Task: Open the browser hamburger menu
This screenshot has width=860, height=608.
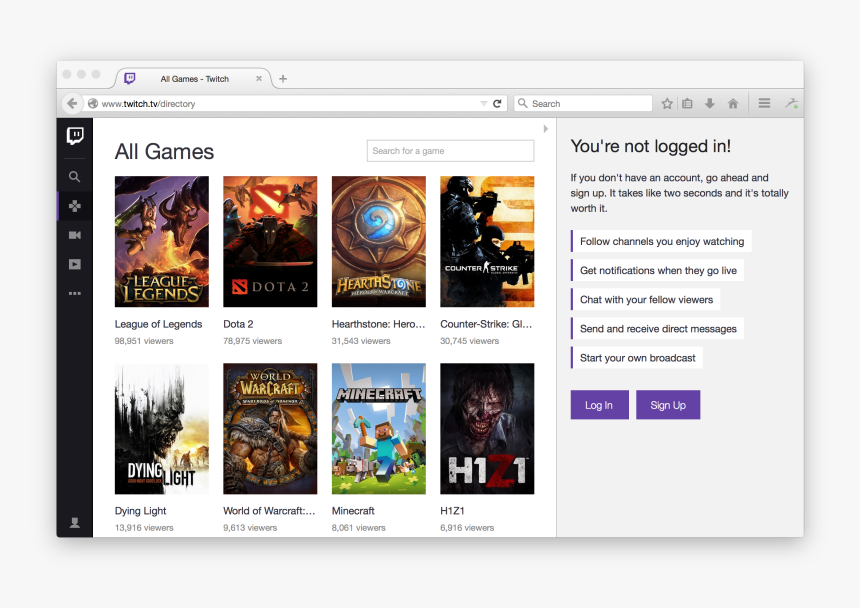Action: 764,103
